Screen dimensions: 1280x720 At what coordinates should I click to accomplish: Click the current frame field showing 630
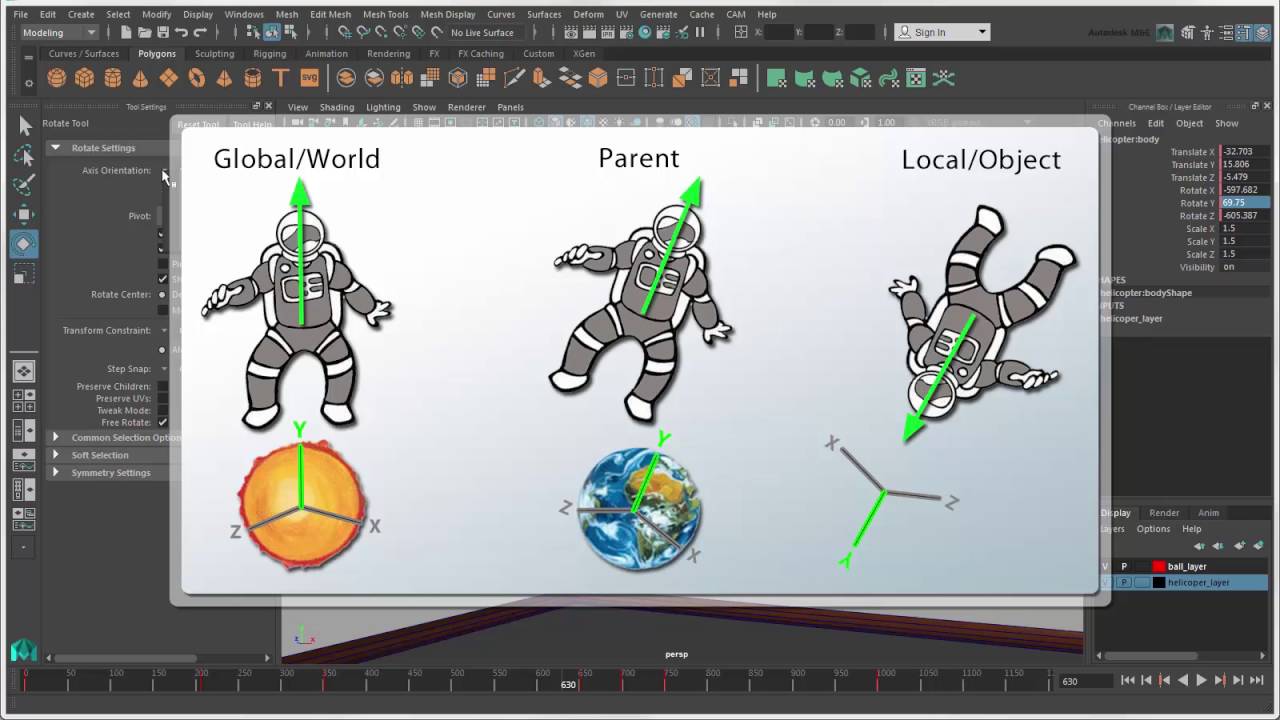(x=1085, y=681)
